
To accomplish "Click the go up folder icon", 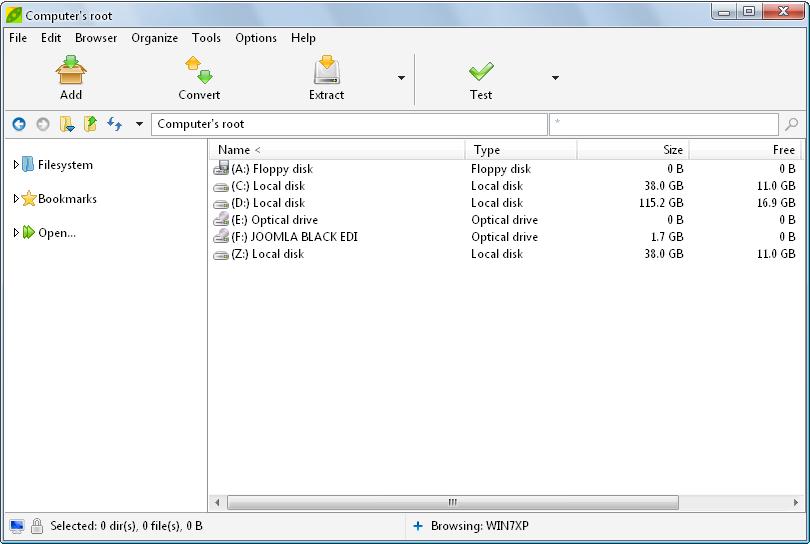I will [x=90, y=124].
